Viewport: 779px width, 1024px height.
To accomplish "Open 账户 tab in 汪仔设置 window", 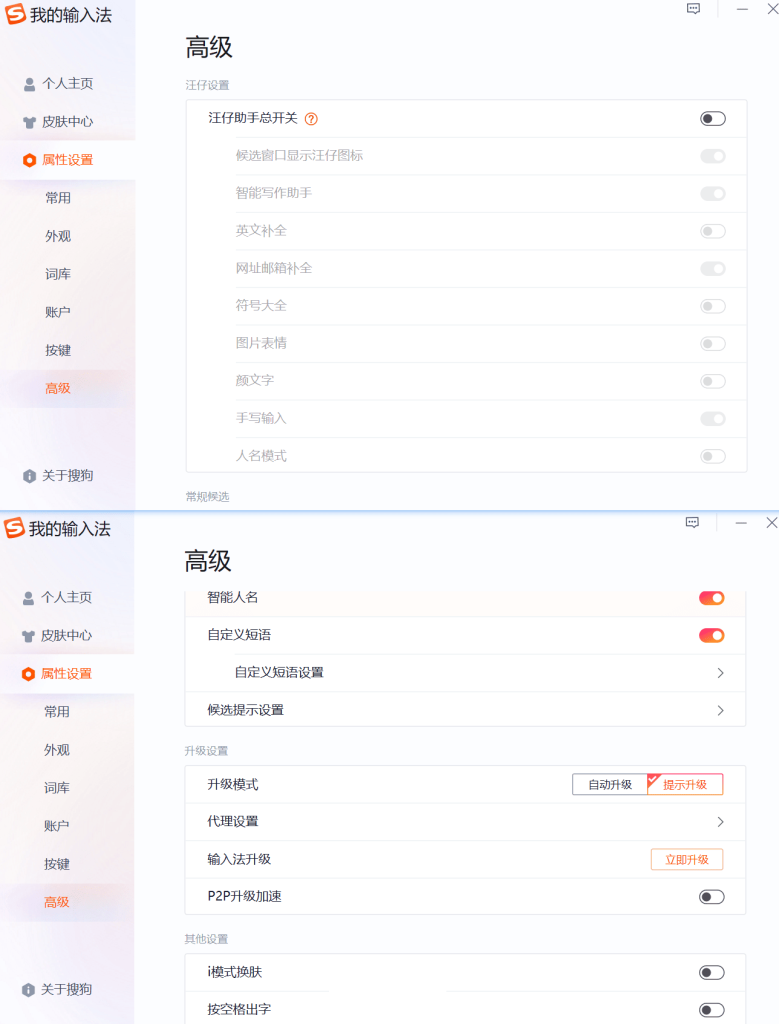I will [58, 312].
